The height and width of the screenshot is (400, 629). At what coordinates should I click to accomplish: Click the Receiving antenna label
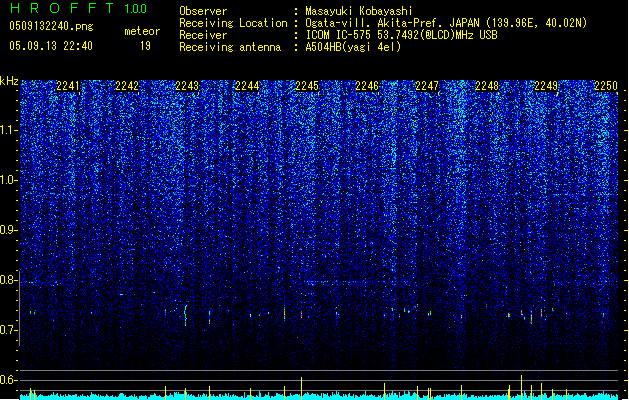(230, 47)
